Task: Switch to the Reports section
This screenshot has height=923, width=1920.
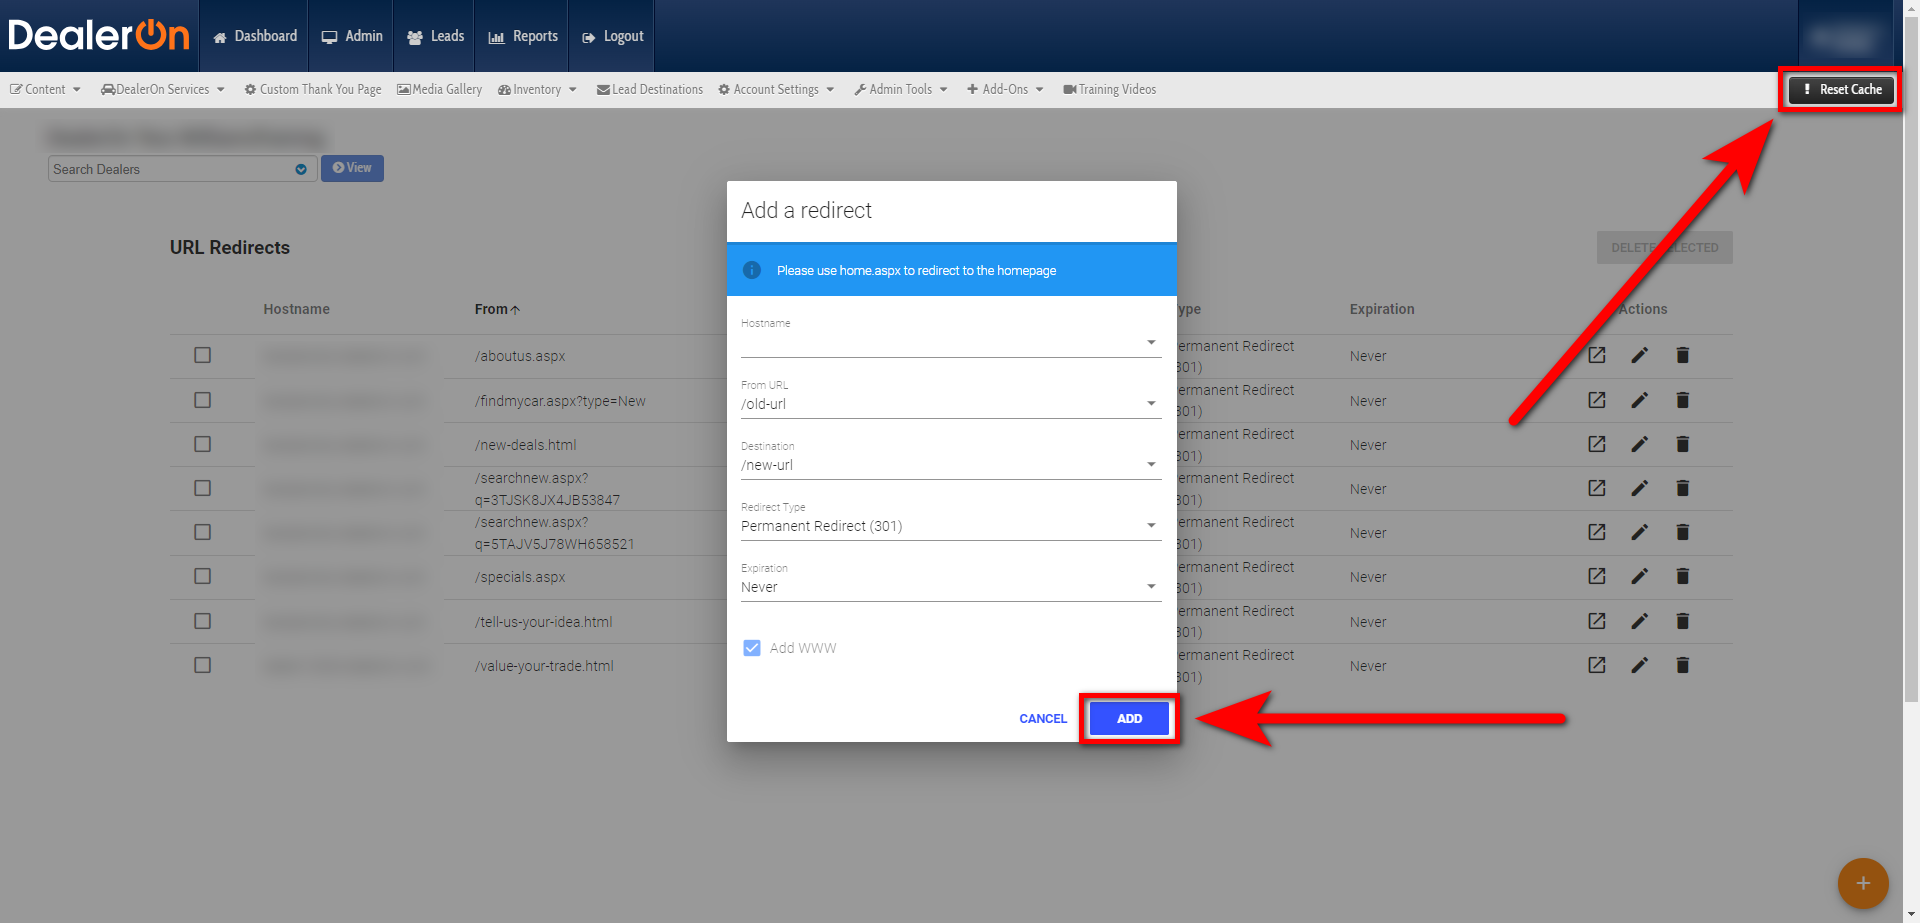Action: point(521,35)
